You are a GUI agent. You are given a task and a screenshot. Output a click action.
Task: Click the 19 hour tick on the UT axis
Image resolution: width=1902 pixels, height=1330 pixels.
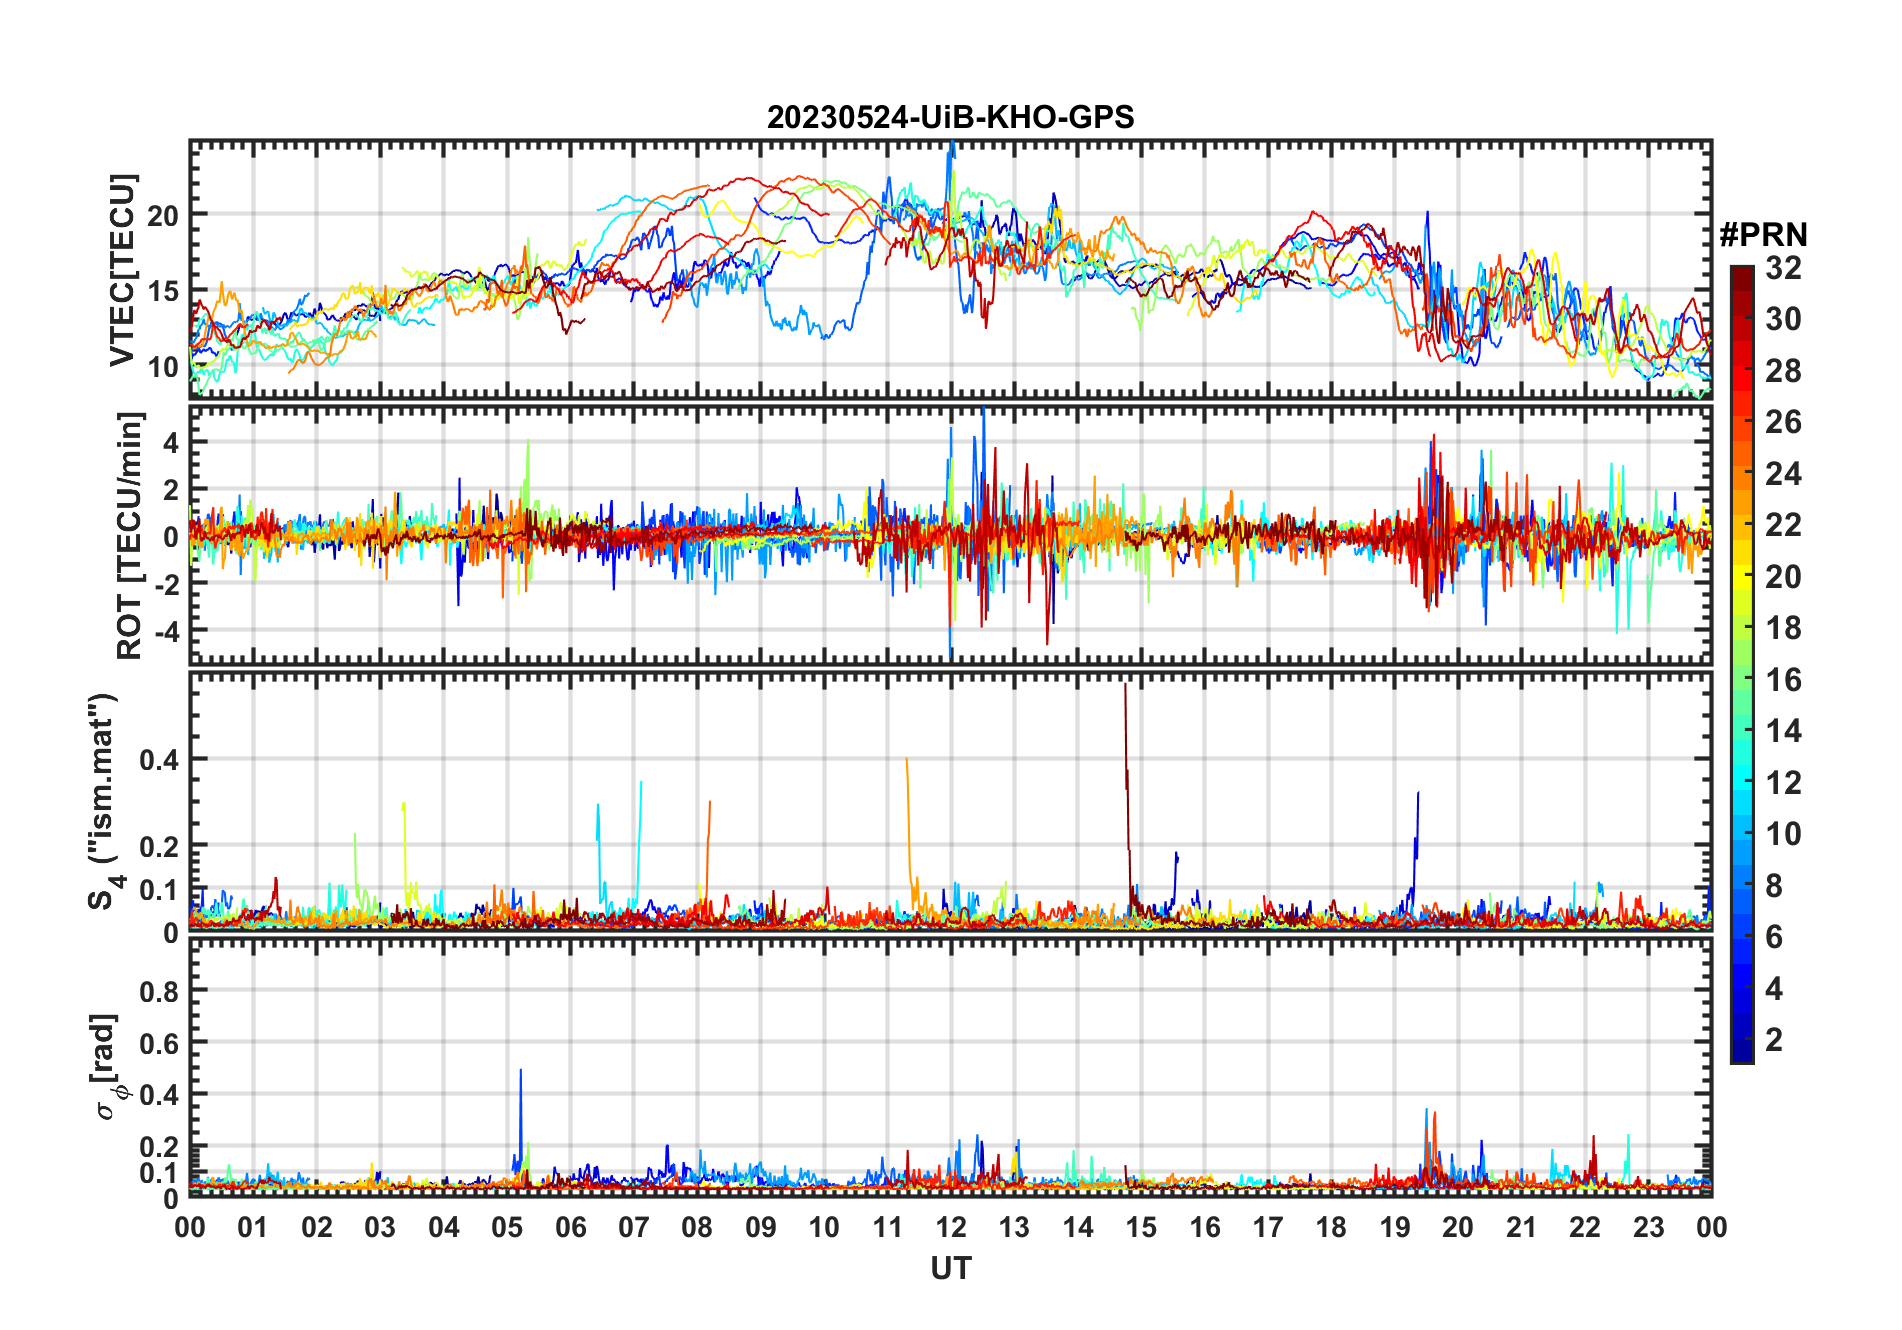(x=1394, y=1227)
